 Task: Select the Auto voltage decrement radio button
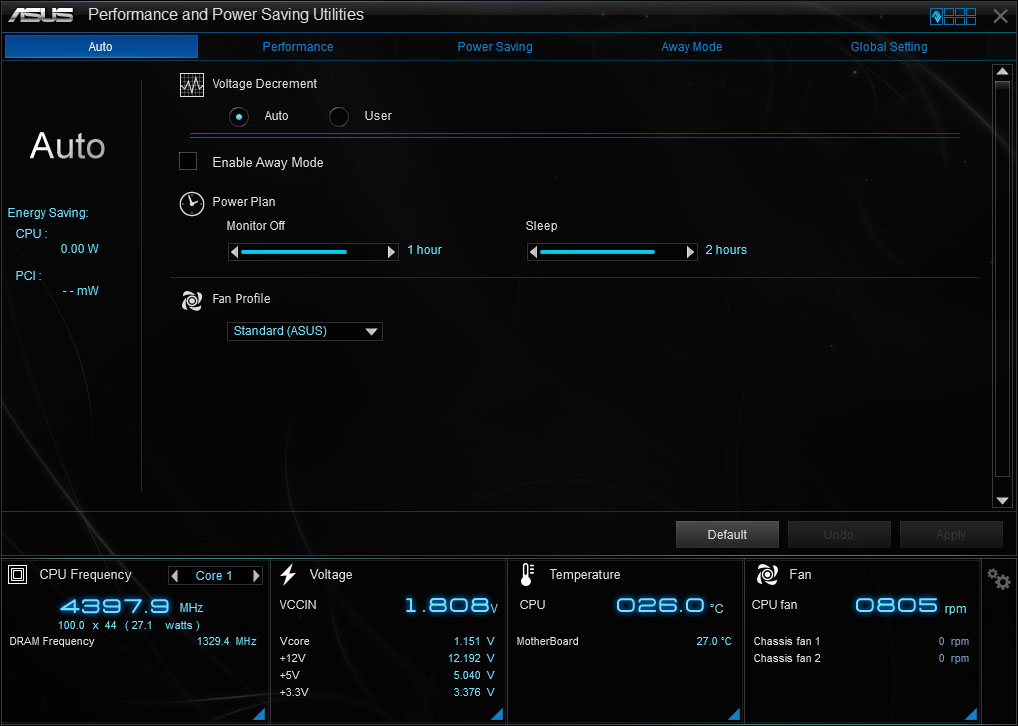click(x=239, y=117)
